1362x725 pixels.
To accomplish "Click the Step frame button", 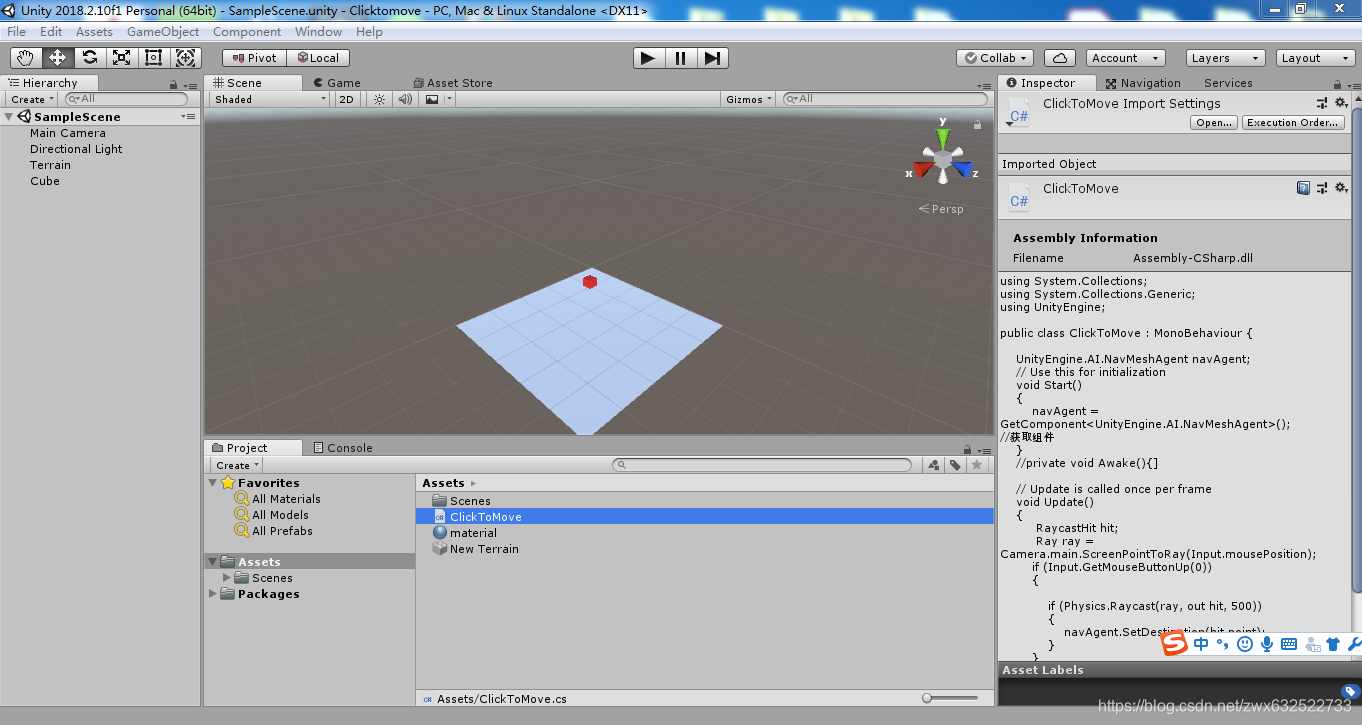I will [x=712, y=58].
